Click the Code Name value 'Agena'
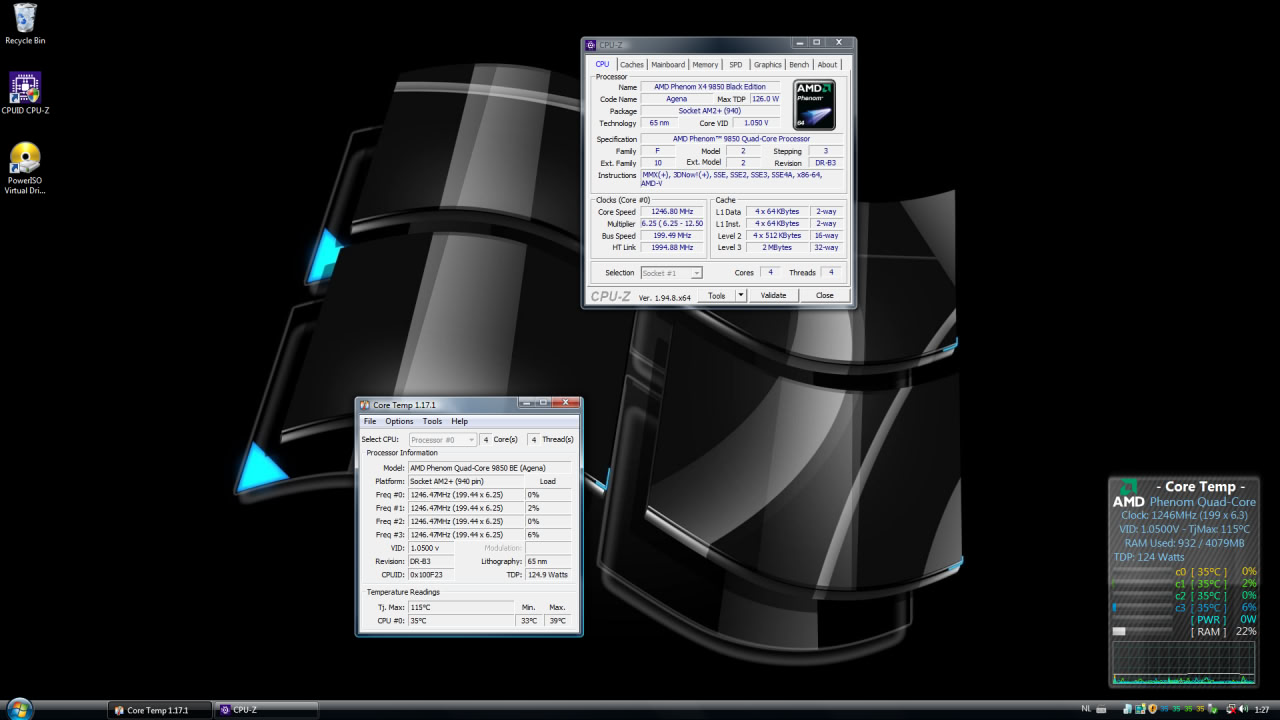 click(677, 99)
